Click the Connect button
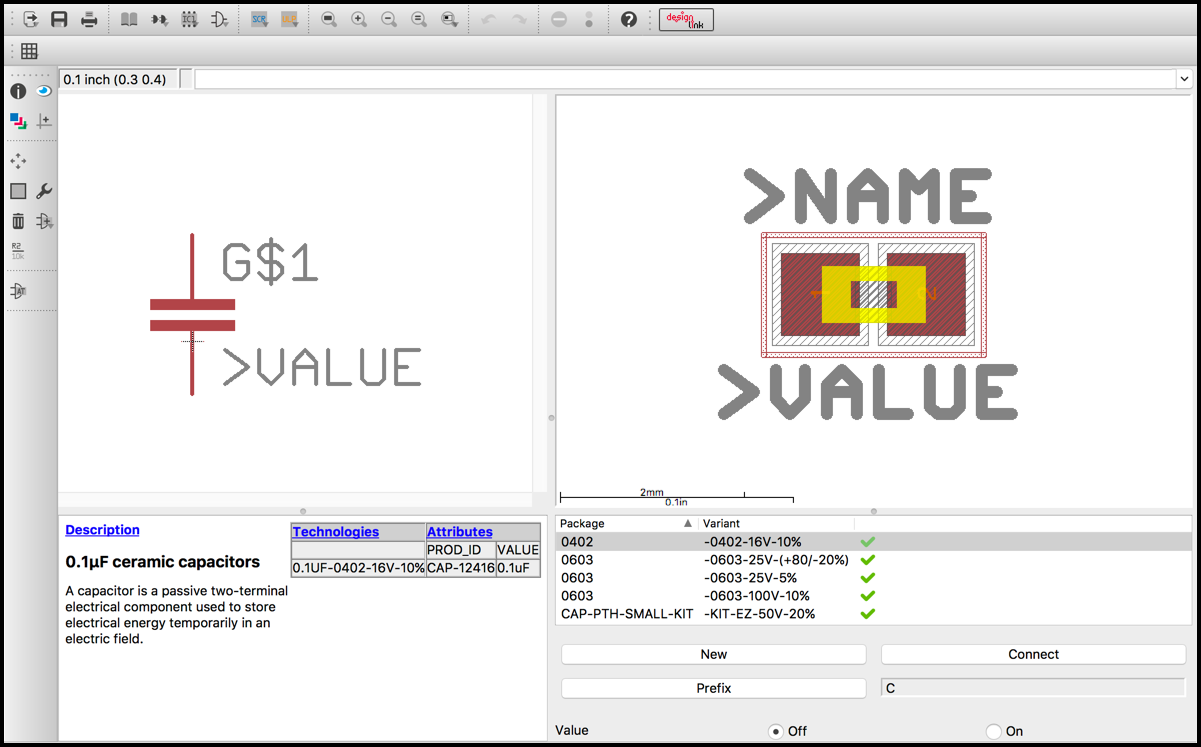Screen dimensions: 1201x747 click(1033, 654)
